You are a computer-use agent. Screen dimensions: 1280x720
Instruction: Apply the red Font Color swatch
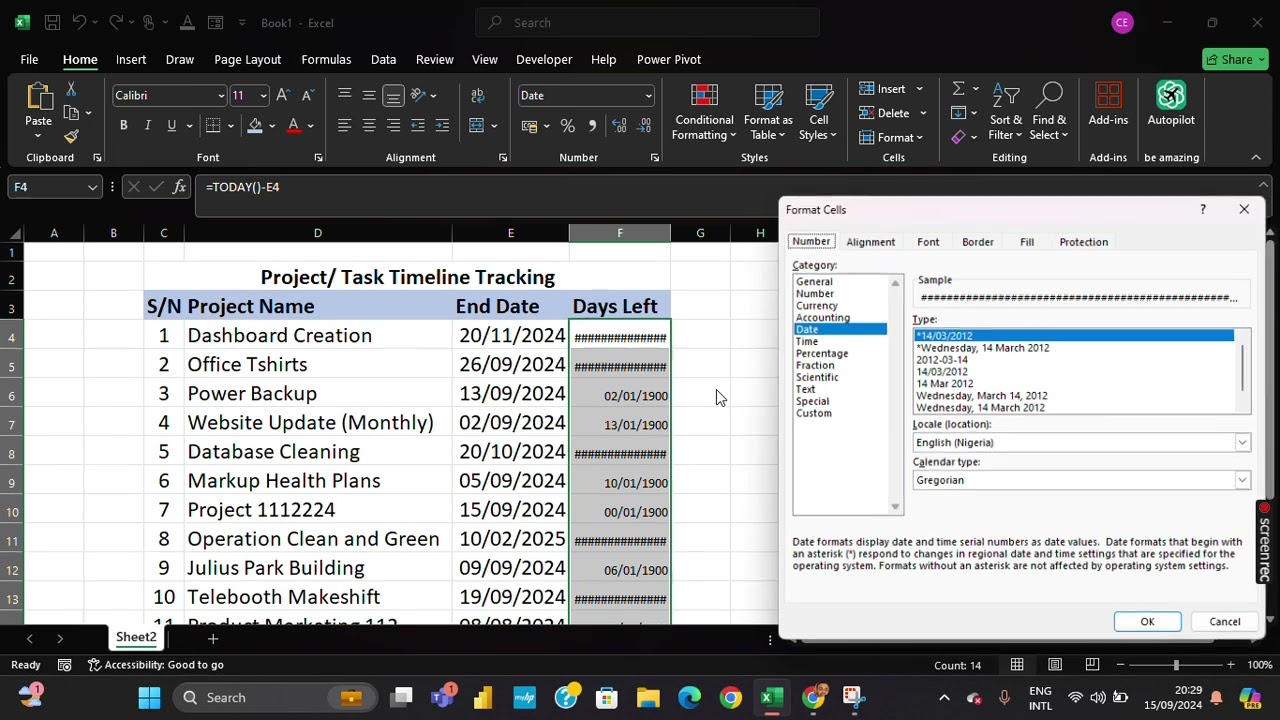[293, 126]
